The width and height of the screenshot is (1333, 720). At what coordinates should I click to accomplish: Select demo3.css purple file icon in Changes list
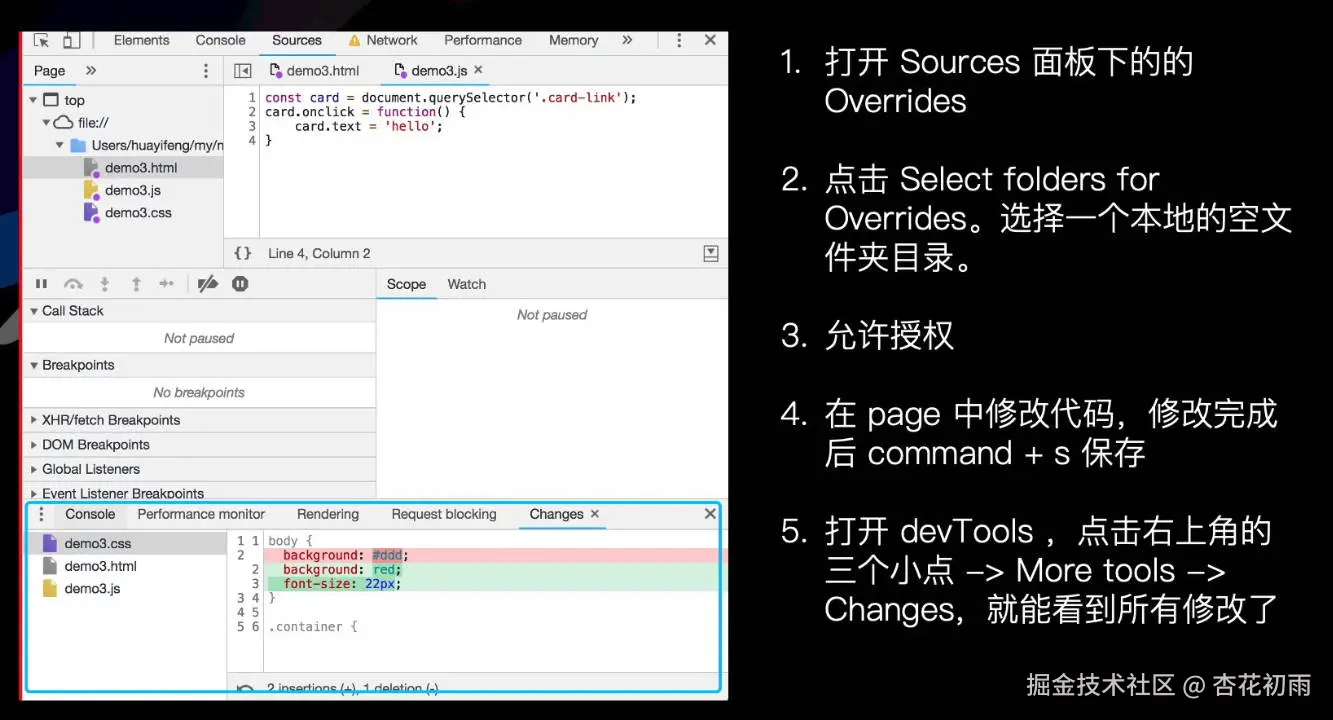(50, 544)
